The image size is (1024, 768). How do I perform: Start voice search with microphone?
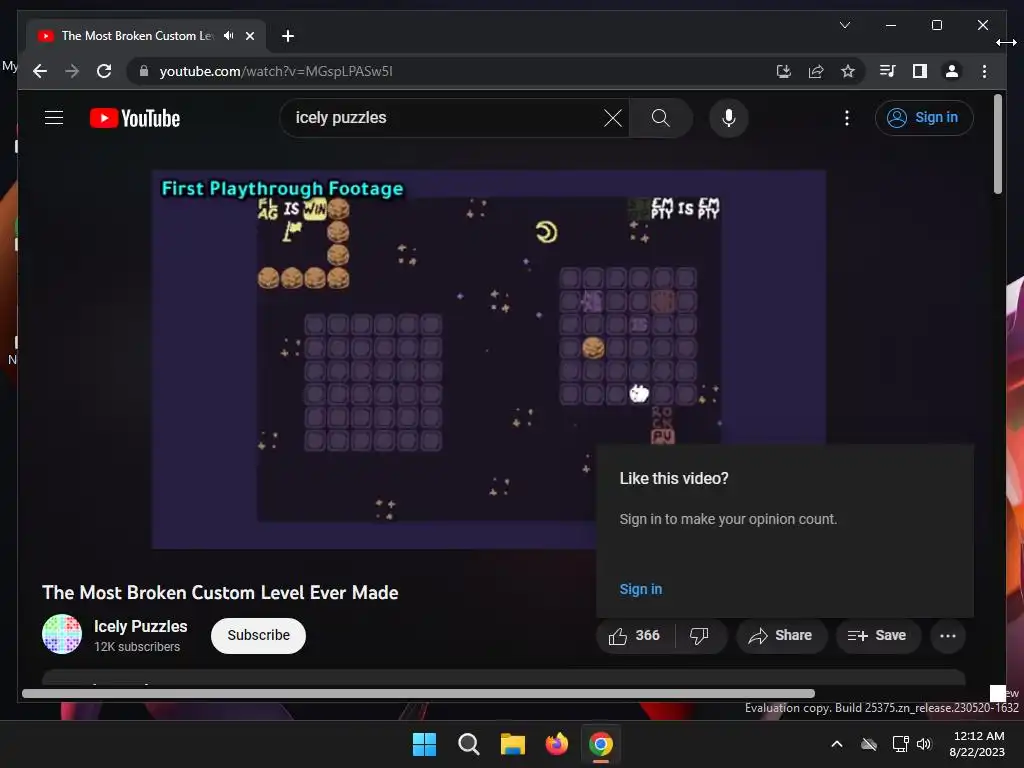click(x=729, y=118)
